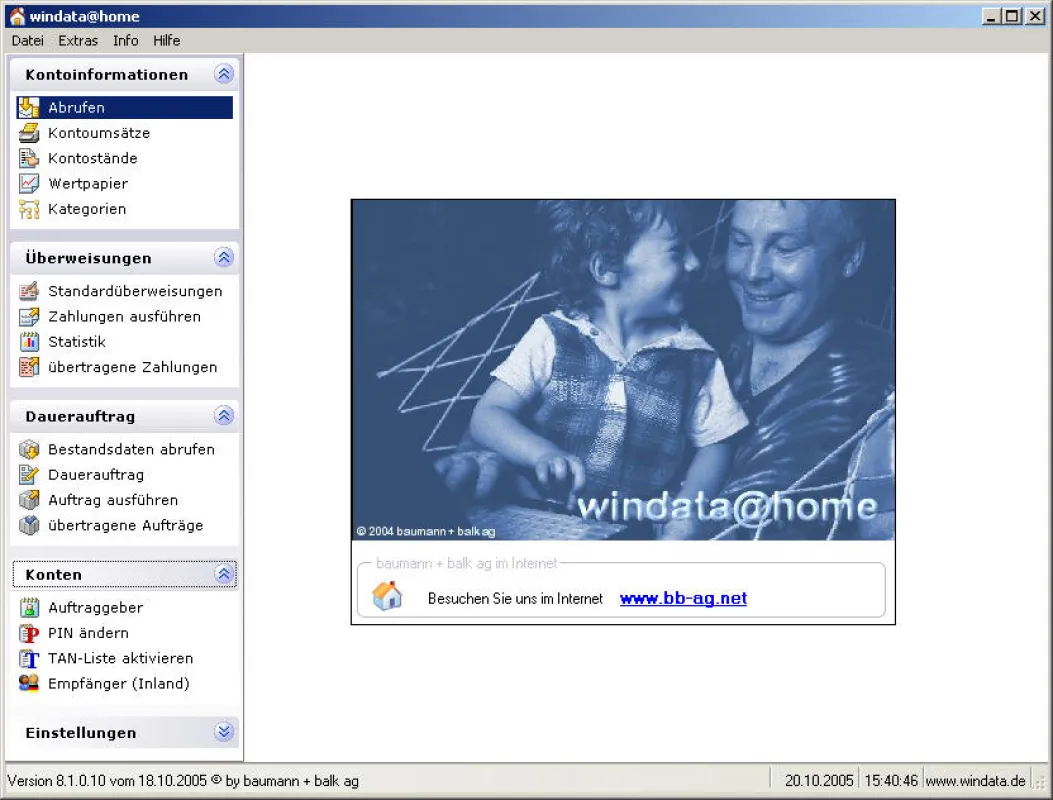The height and width of the screenshot is (800, 1053).
Task: Open the Hilfe menu
Action: (167, 40)
